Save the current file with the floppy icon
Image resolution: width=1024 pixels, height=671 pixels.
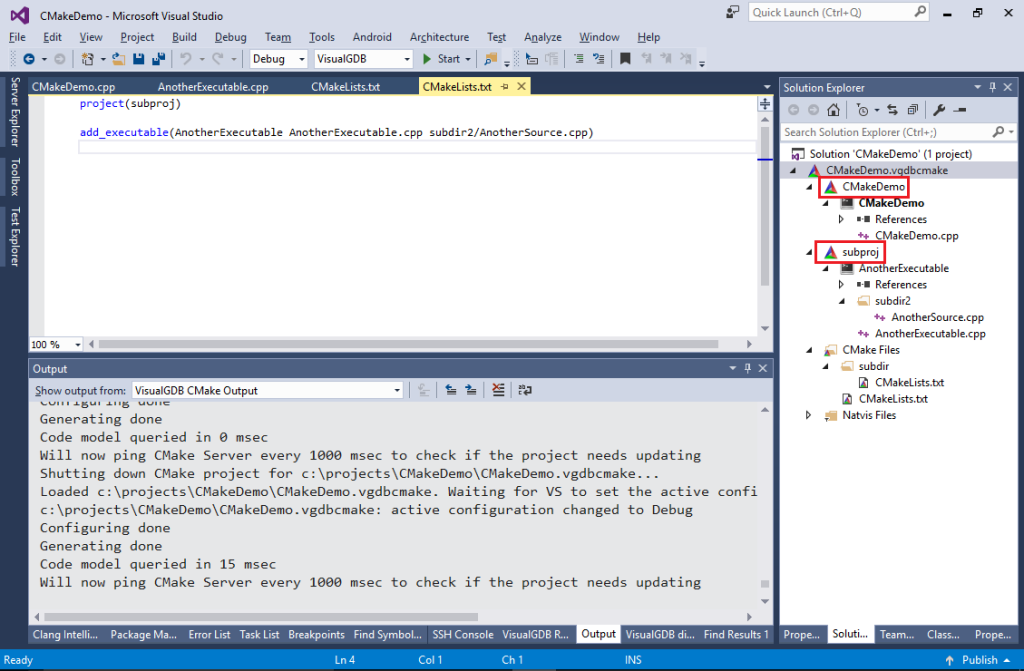138,59
